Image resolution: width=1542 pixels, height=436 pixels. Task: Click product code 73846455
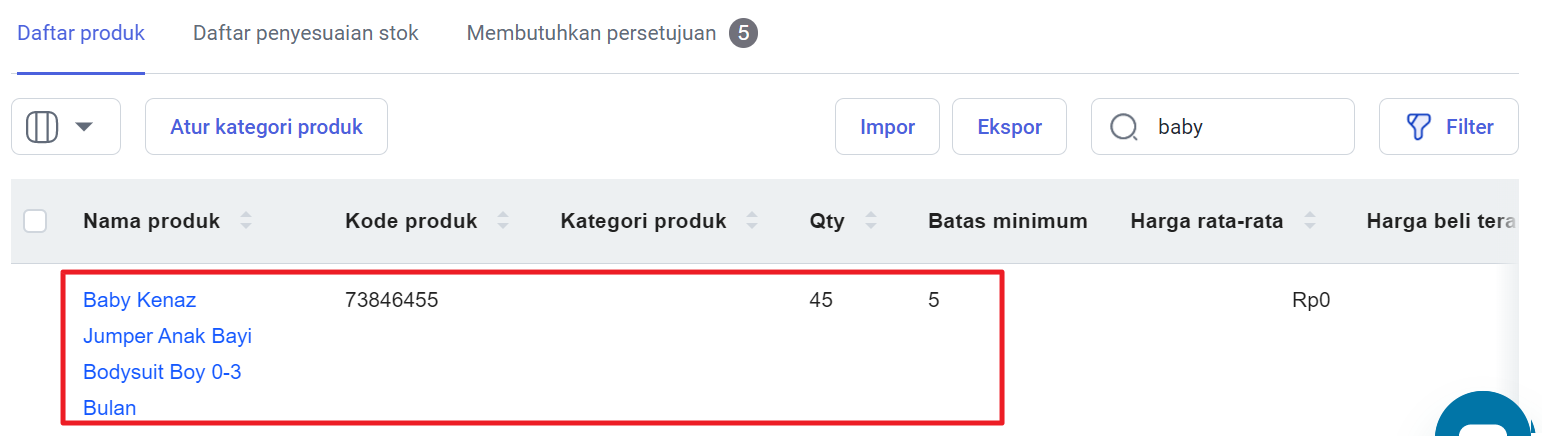coord(392,300)
